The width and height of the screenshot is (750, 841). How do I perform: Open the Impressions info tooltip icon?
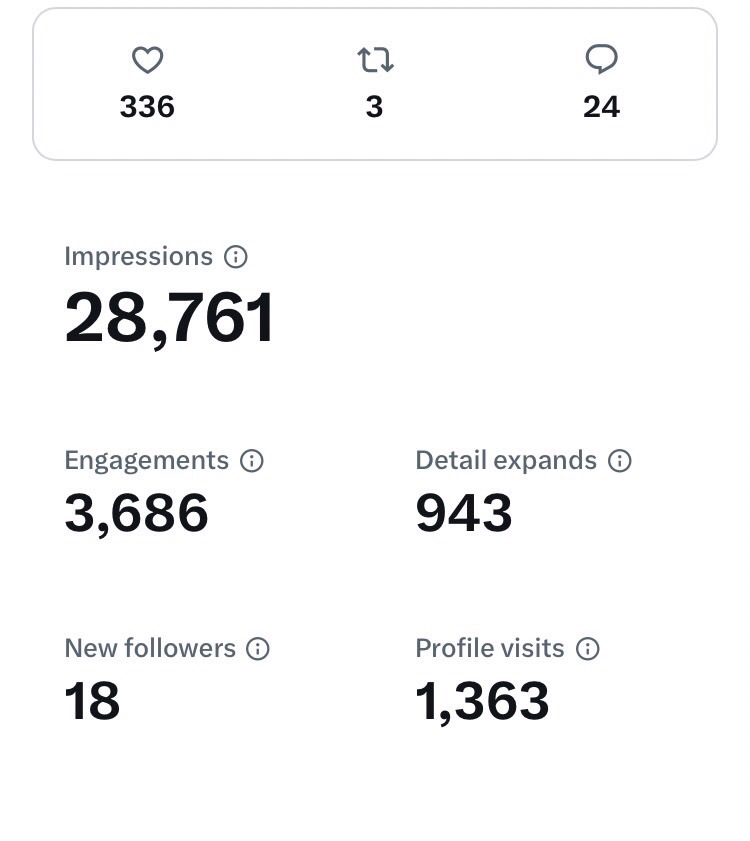click(x=236, y=257)
